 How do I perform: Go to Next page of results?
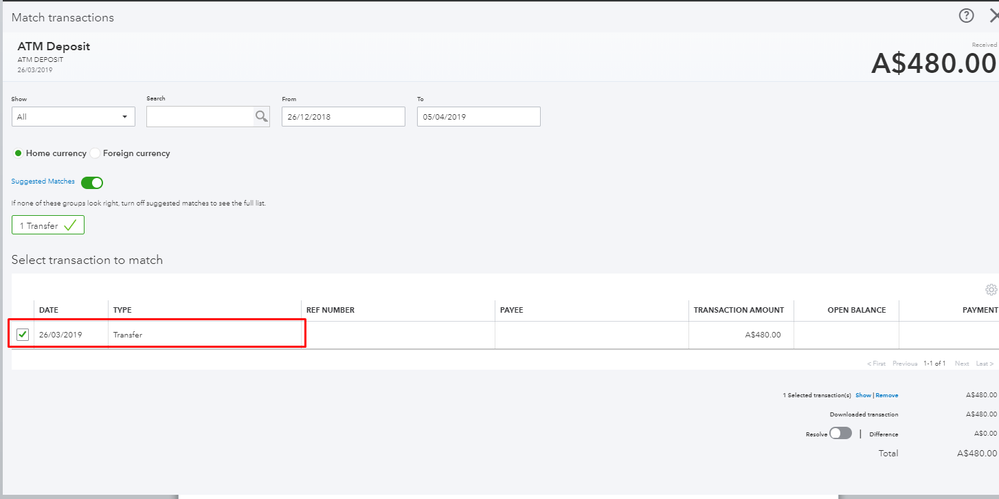[x=962, y=363]
